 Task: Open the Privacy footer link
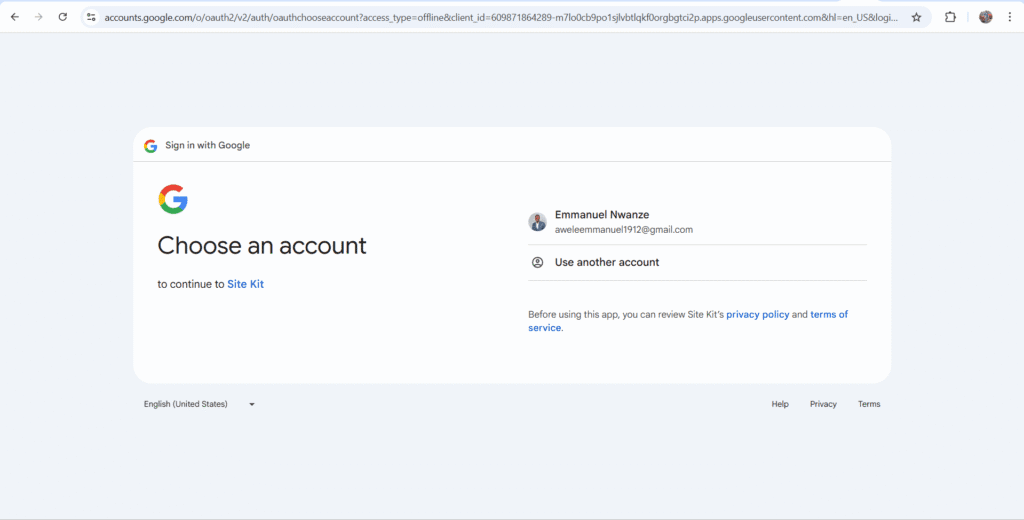(x=823, y=404)
